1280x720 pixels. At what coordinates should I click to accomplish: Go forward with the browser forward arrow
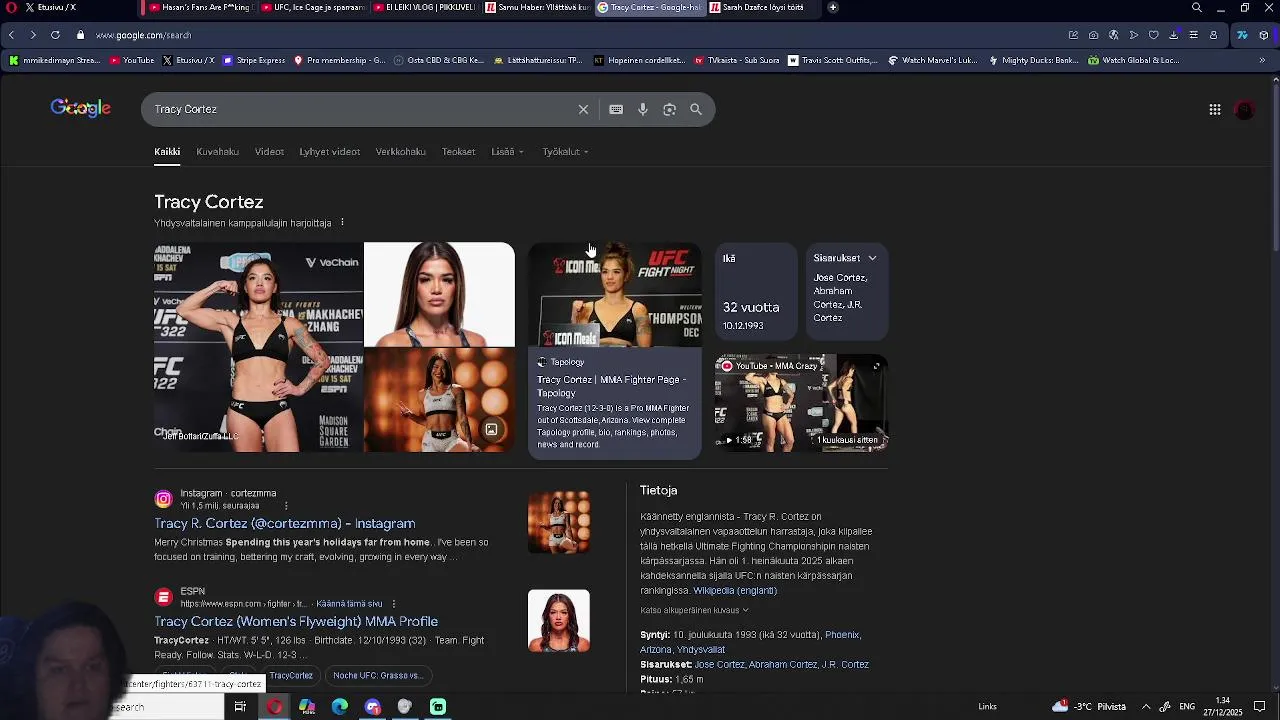coord(33,35)
